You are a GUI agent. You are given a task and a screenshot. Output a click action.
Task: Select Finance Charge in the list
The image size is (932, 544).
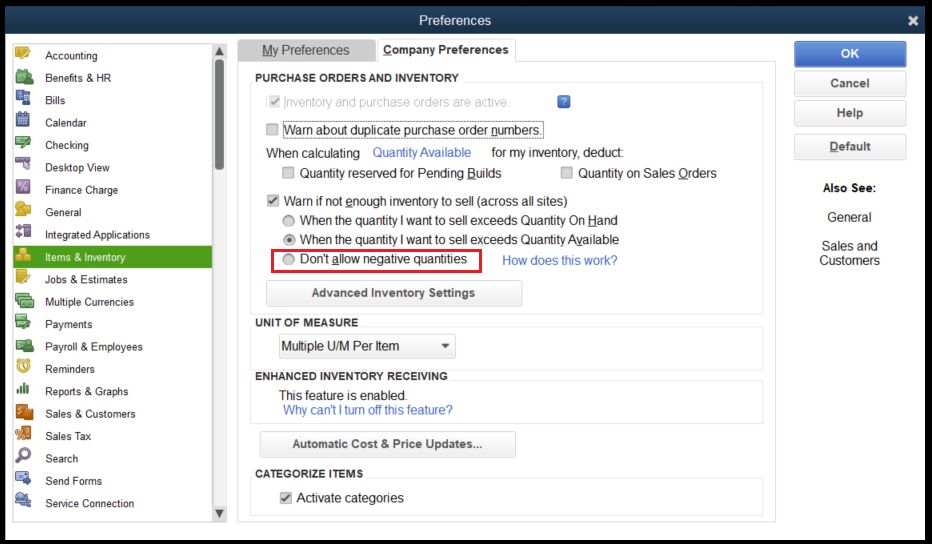point(112,190)
